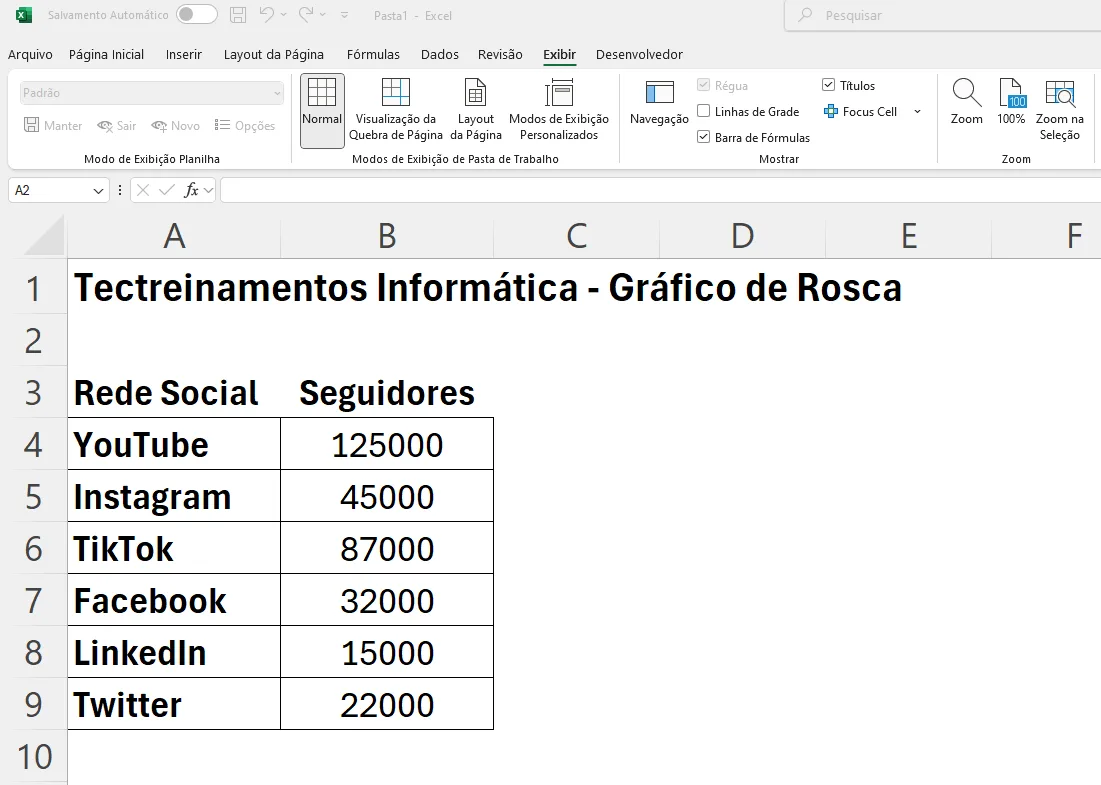The width and height of the screenshot is (1101, 785).
Task: Click the formula bar input area
Action: [660, 190]
